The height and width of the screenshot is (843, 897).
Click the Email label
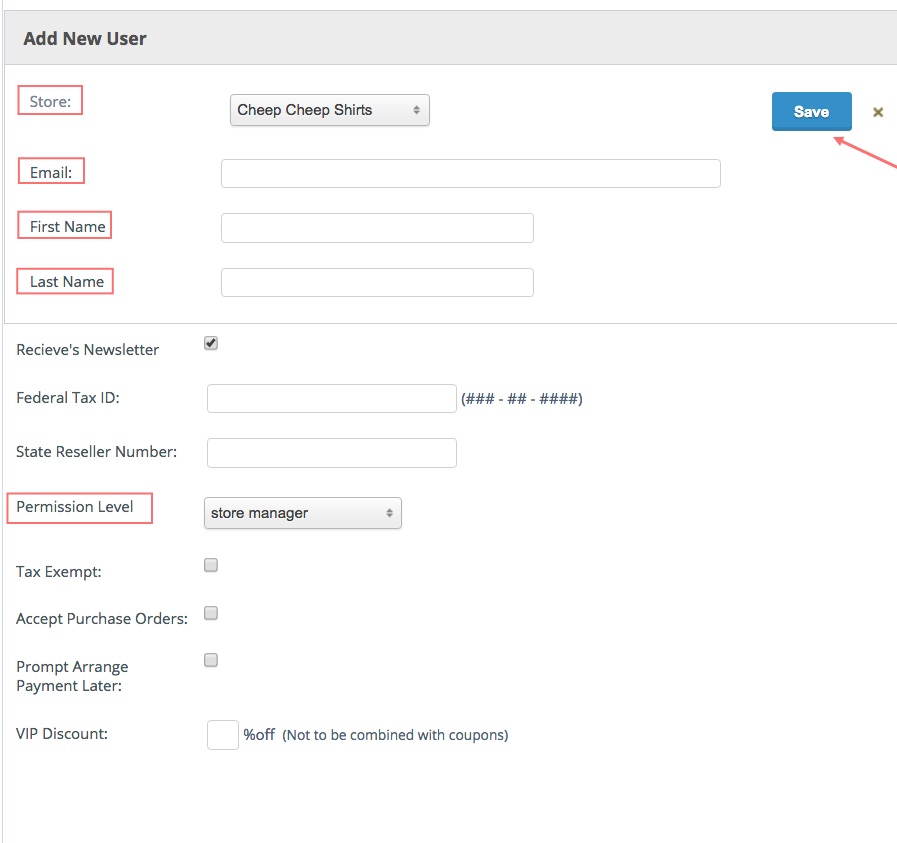pyautogui.click(x=51, y=172)
